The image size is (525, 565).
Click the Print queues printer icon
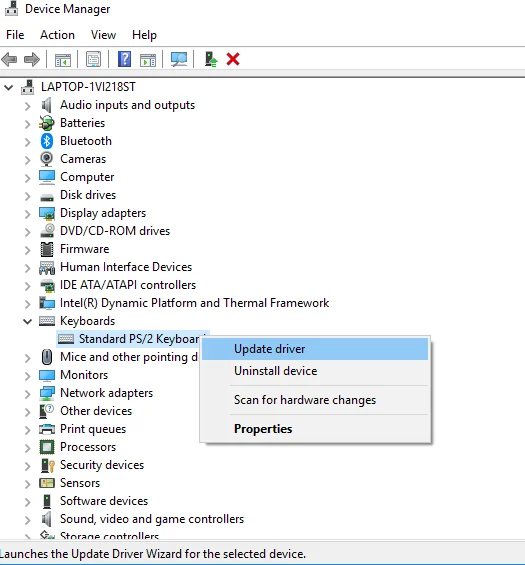47,429
